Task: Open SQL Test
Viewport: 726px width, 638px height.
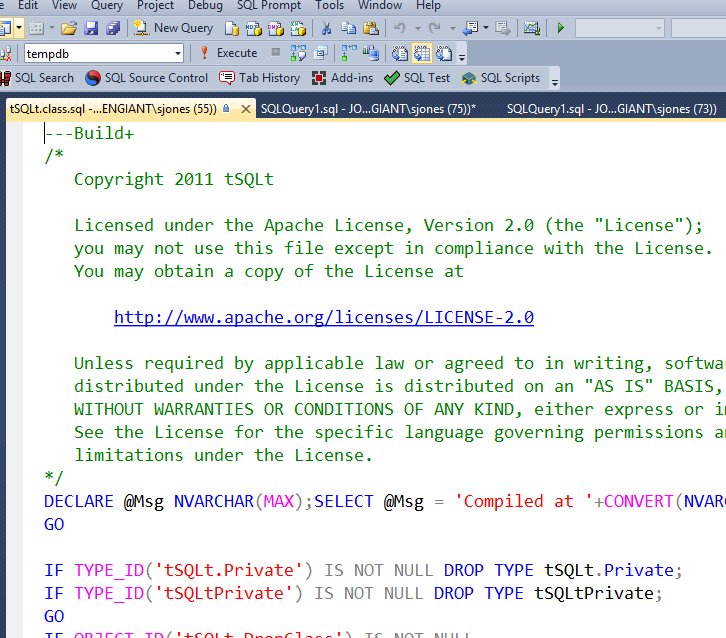Action: click(x=417, y=78)
